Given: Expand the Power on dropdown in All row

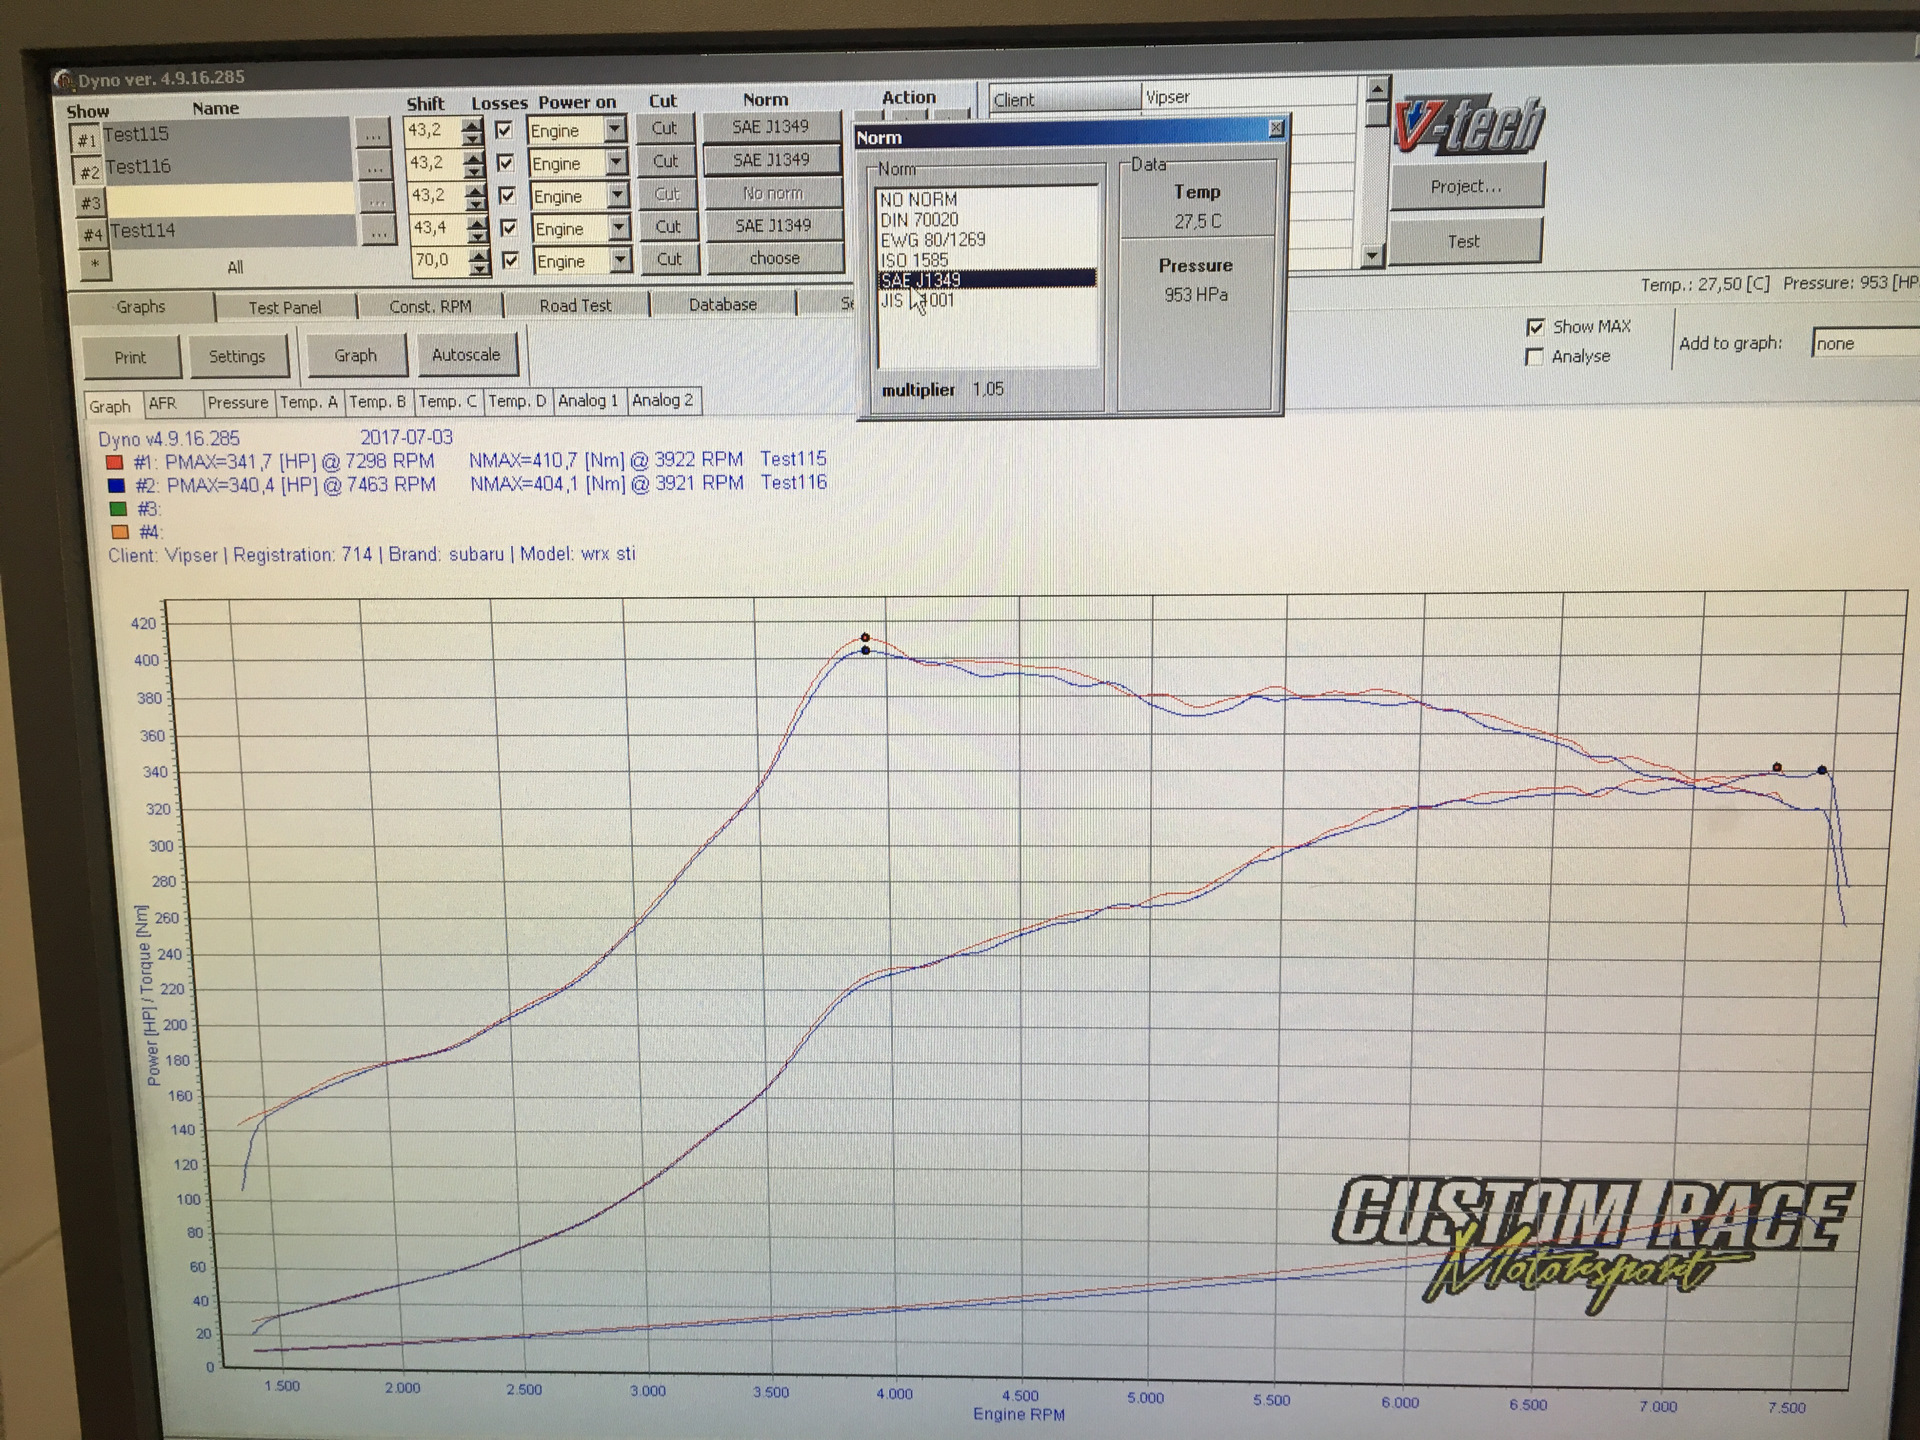Looking at the screenshot, I should pyautogui.click(x=621, y=260).
